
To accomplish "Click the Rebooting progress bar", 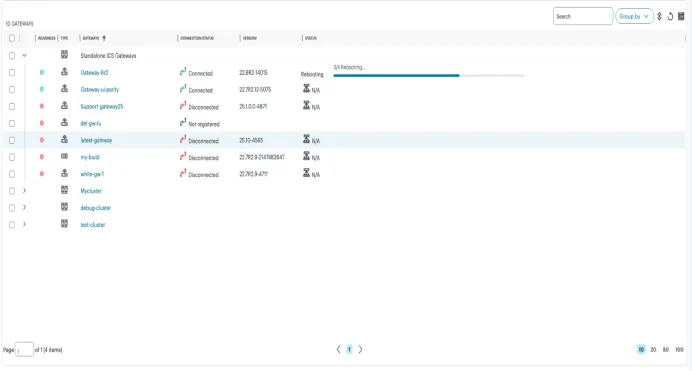I will [429, 75].
